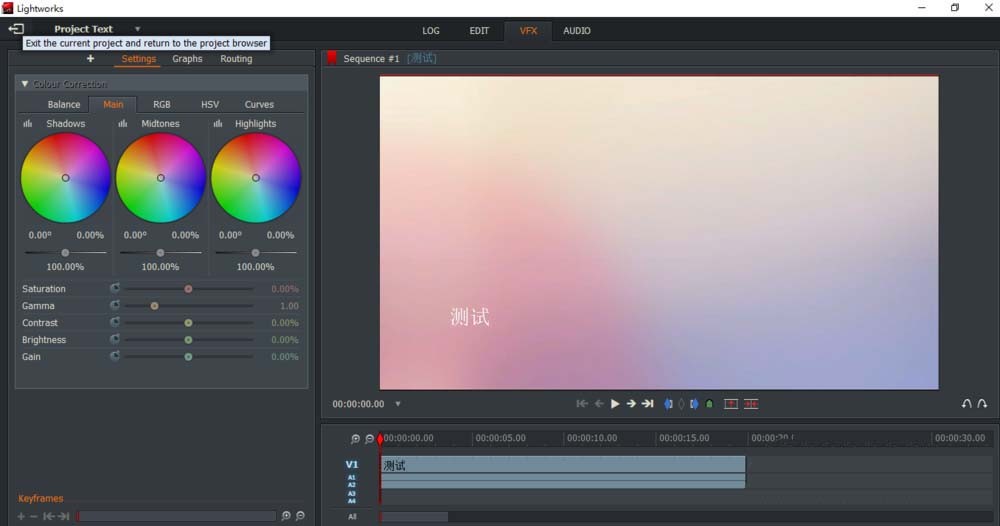Image resolution: width=1000 pixels, height=526 pixels.
Task: Toggle keyframing for Brightness
Action: pyautogui.click(x=115, y=340)
